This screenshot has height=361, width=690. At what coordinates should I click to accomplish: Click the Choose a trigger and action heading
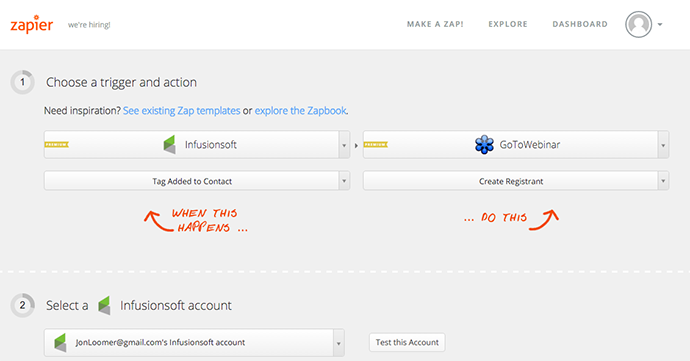click(121, 82)
